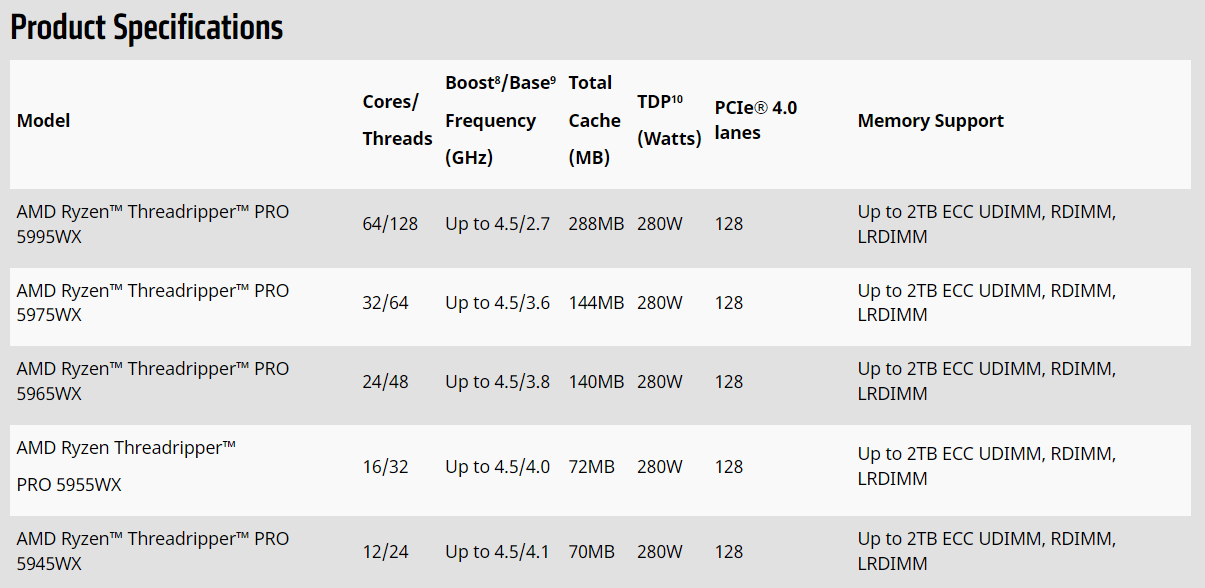1205x588 pixels.
Task: Select the Threadripper PRO 5945WX model cell
Action: [152, 551]
